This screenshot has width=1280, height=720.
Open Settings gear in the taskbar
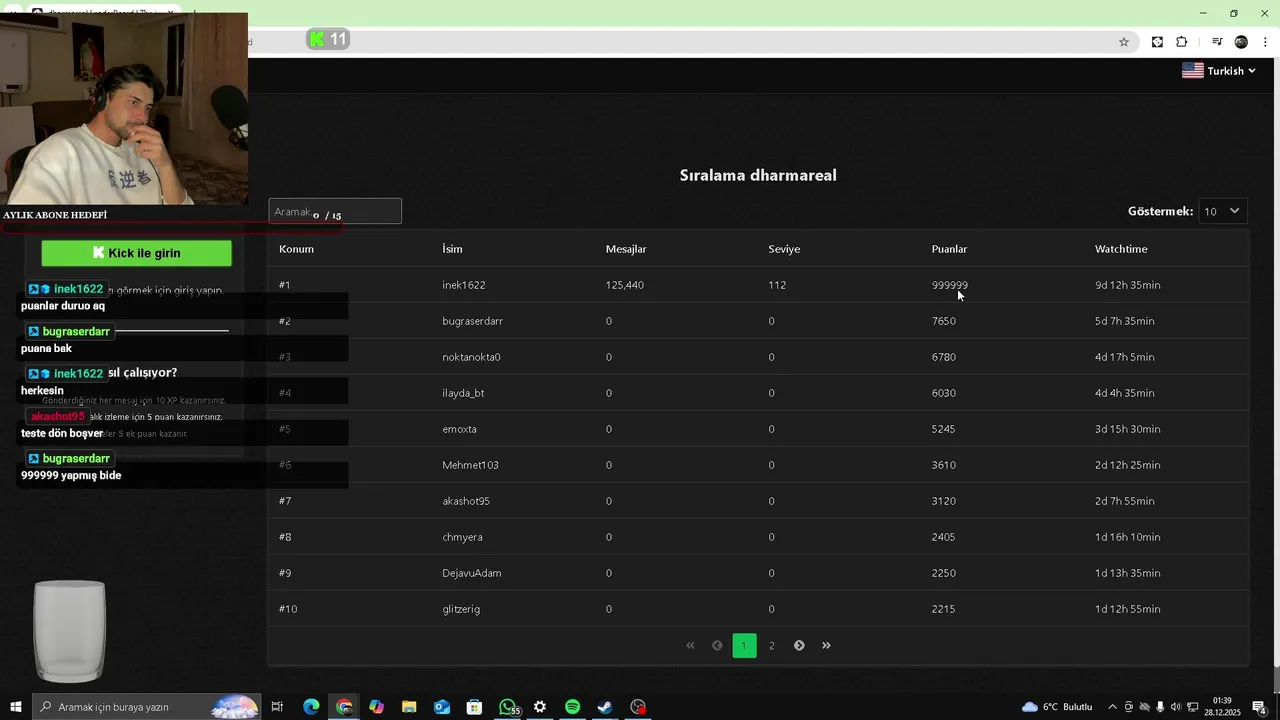point(540,707)
